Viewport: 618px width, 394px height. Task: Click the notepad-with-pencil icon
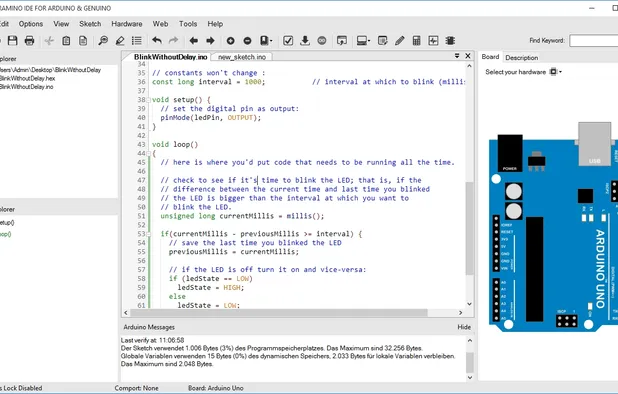(x=382, y=41)
